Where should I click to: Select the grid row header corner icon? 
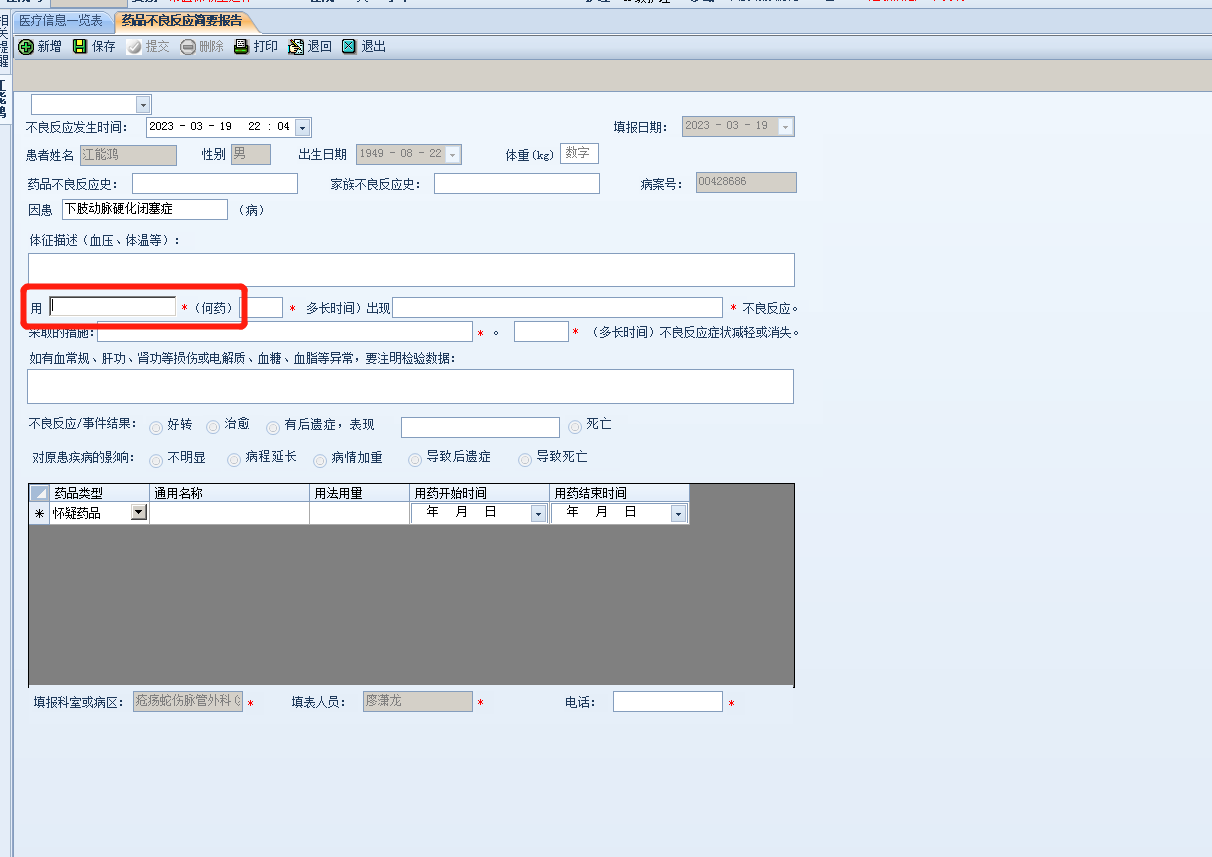pyautogui.click(x=39, y=493)
